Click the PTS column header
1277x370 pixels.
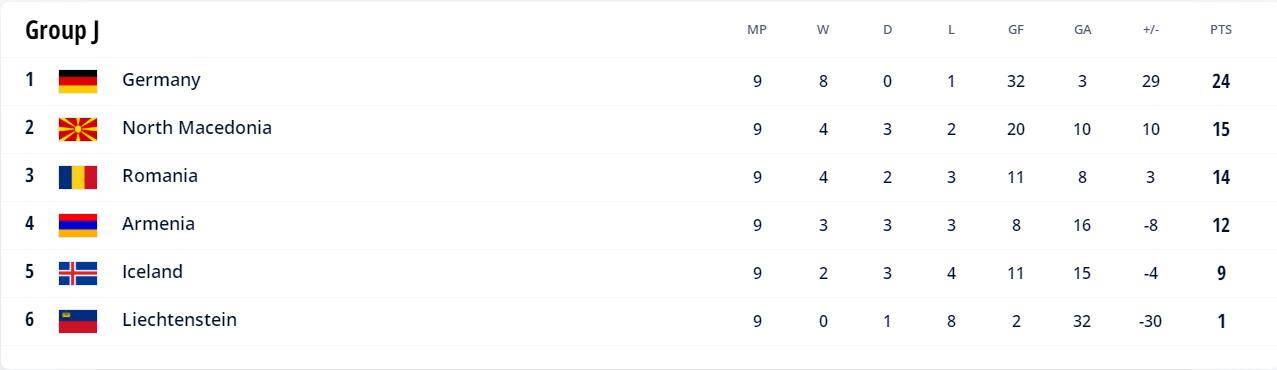click(1220, 30)
